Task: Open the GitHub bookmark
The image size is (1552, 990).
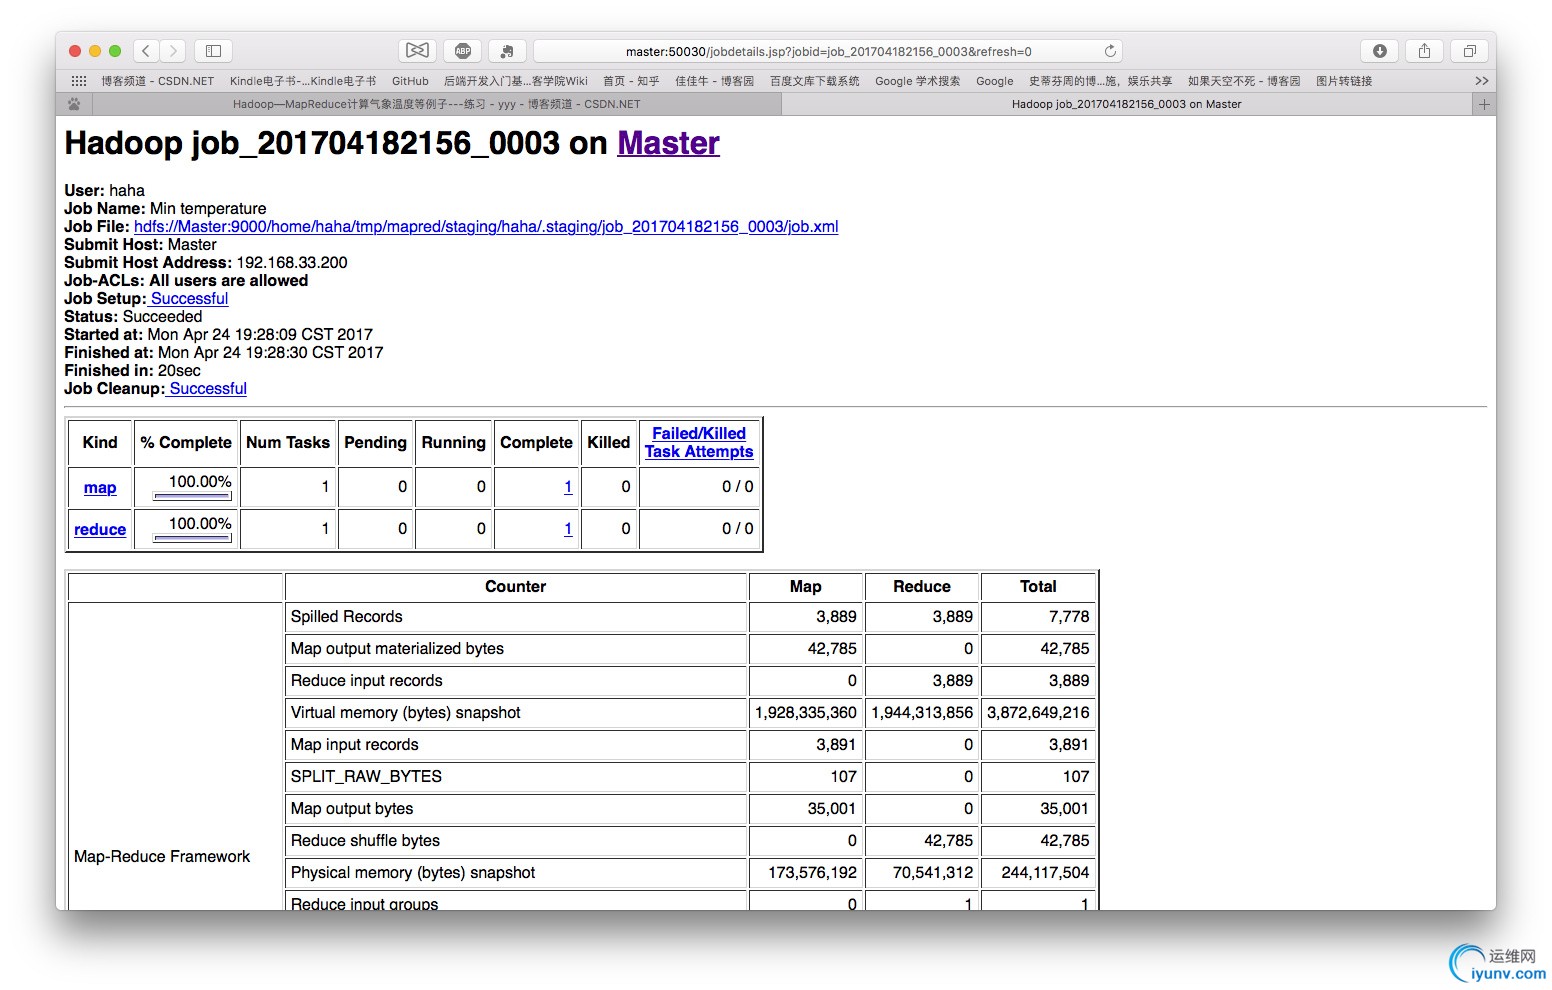Action: (410, 81)
